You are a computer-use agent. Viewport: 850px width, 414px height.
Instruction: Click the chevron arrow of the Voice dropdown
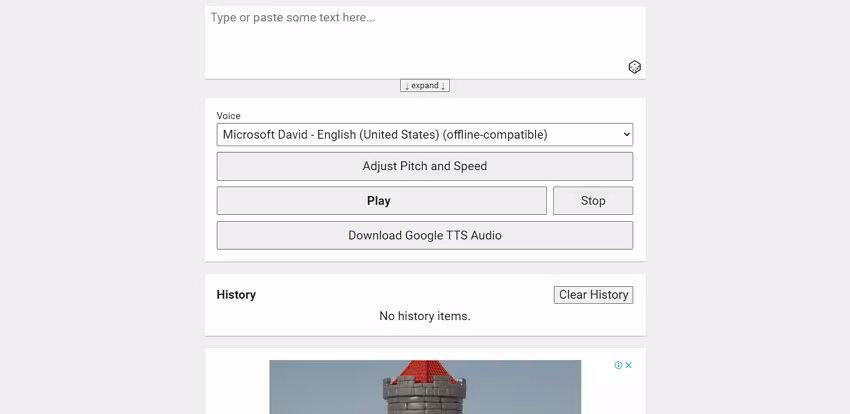coord(626,134)
